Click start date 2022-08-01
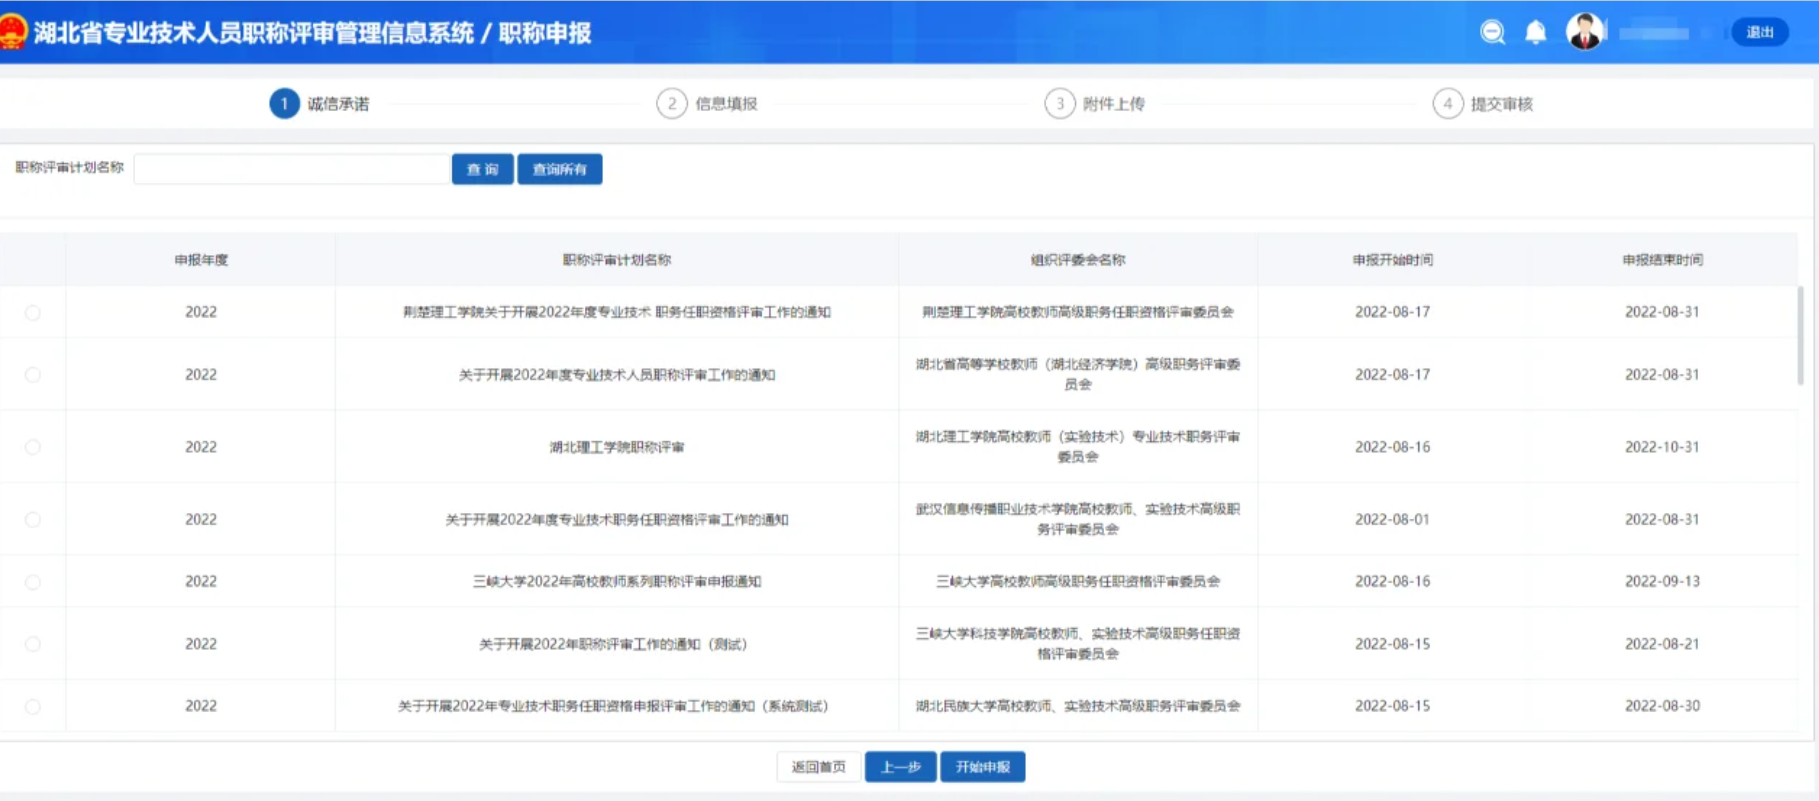The width and height of the screenshot is (1819, 801). click(x=1393, y=519)
